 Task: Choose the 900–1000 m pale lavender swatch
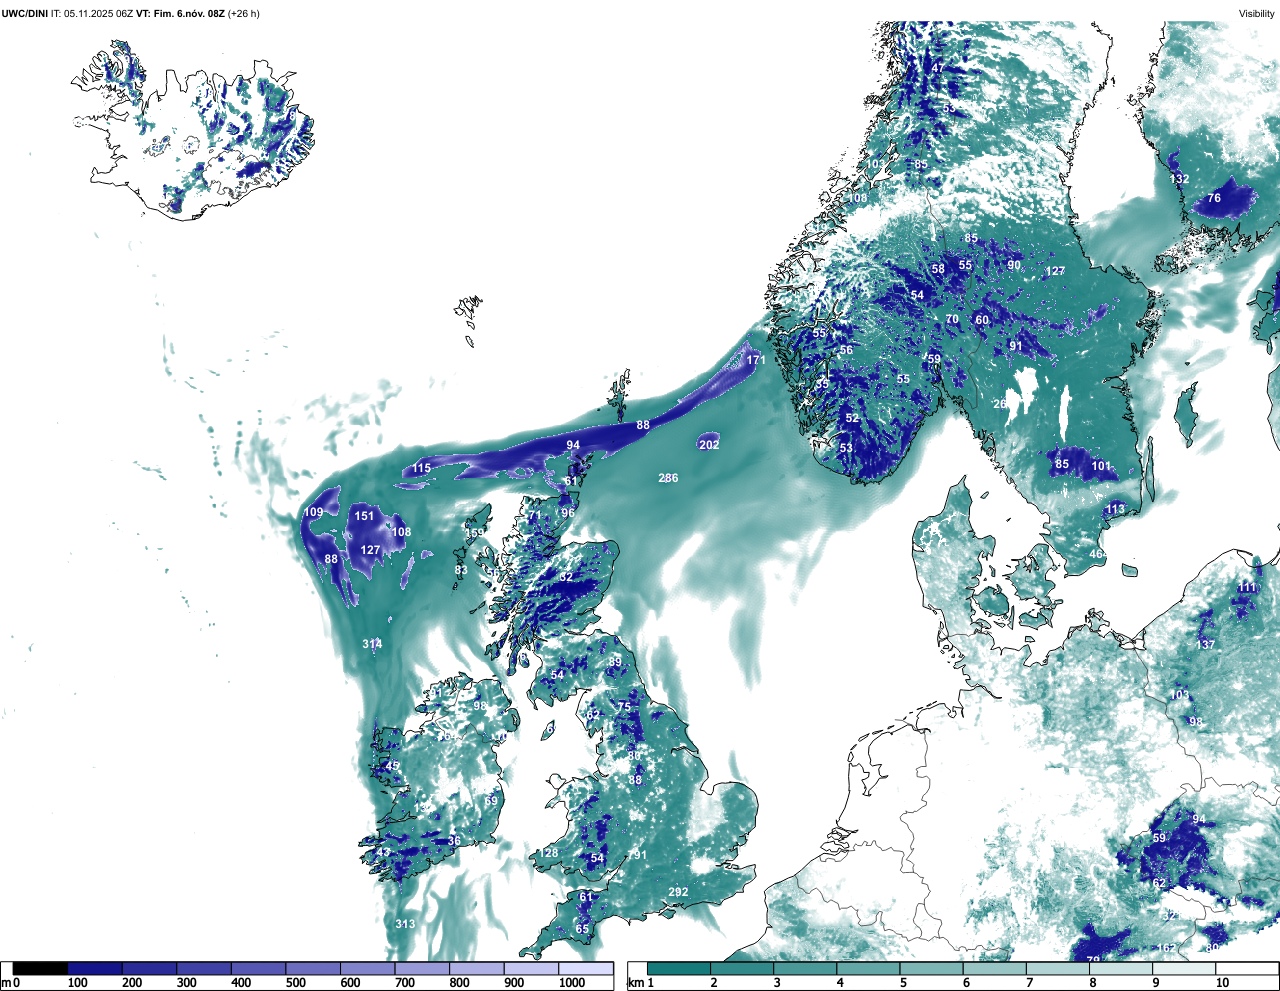click(x=531, y=969)
